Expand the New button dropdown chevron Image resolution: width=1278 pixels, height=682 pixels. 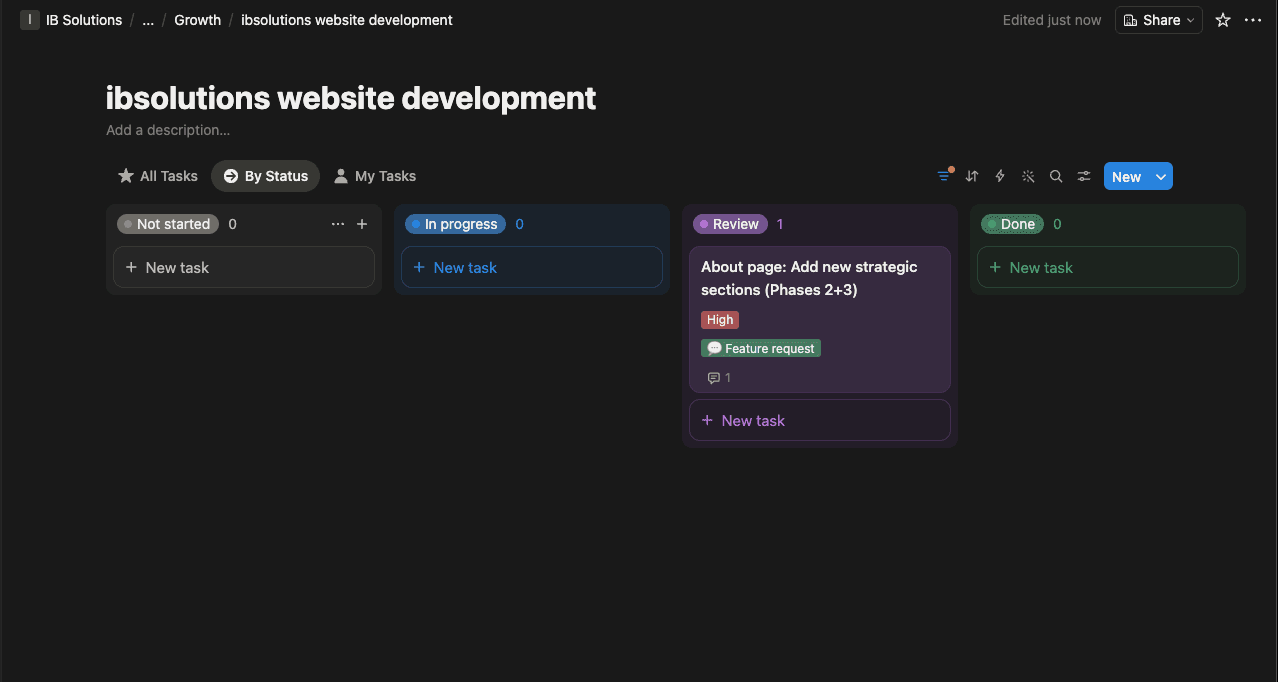pyautogui.click(x=1160, y=176)
